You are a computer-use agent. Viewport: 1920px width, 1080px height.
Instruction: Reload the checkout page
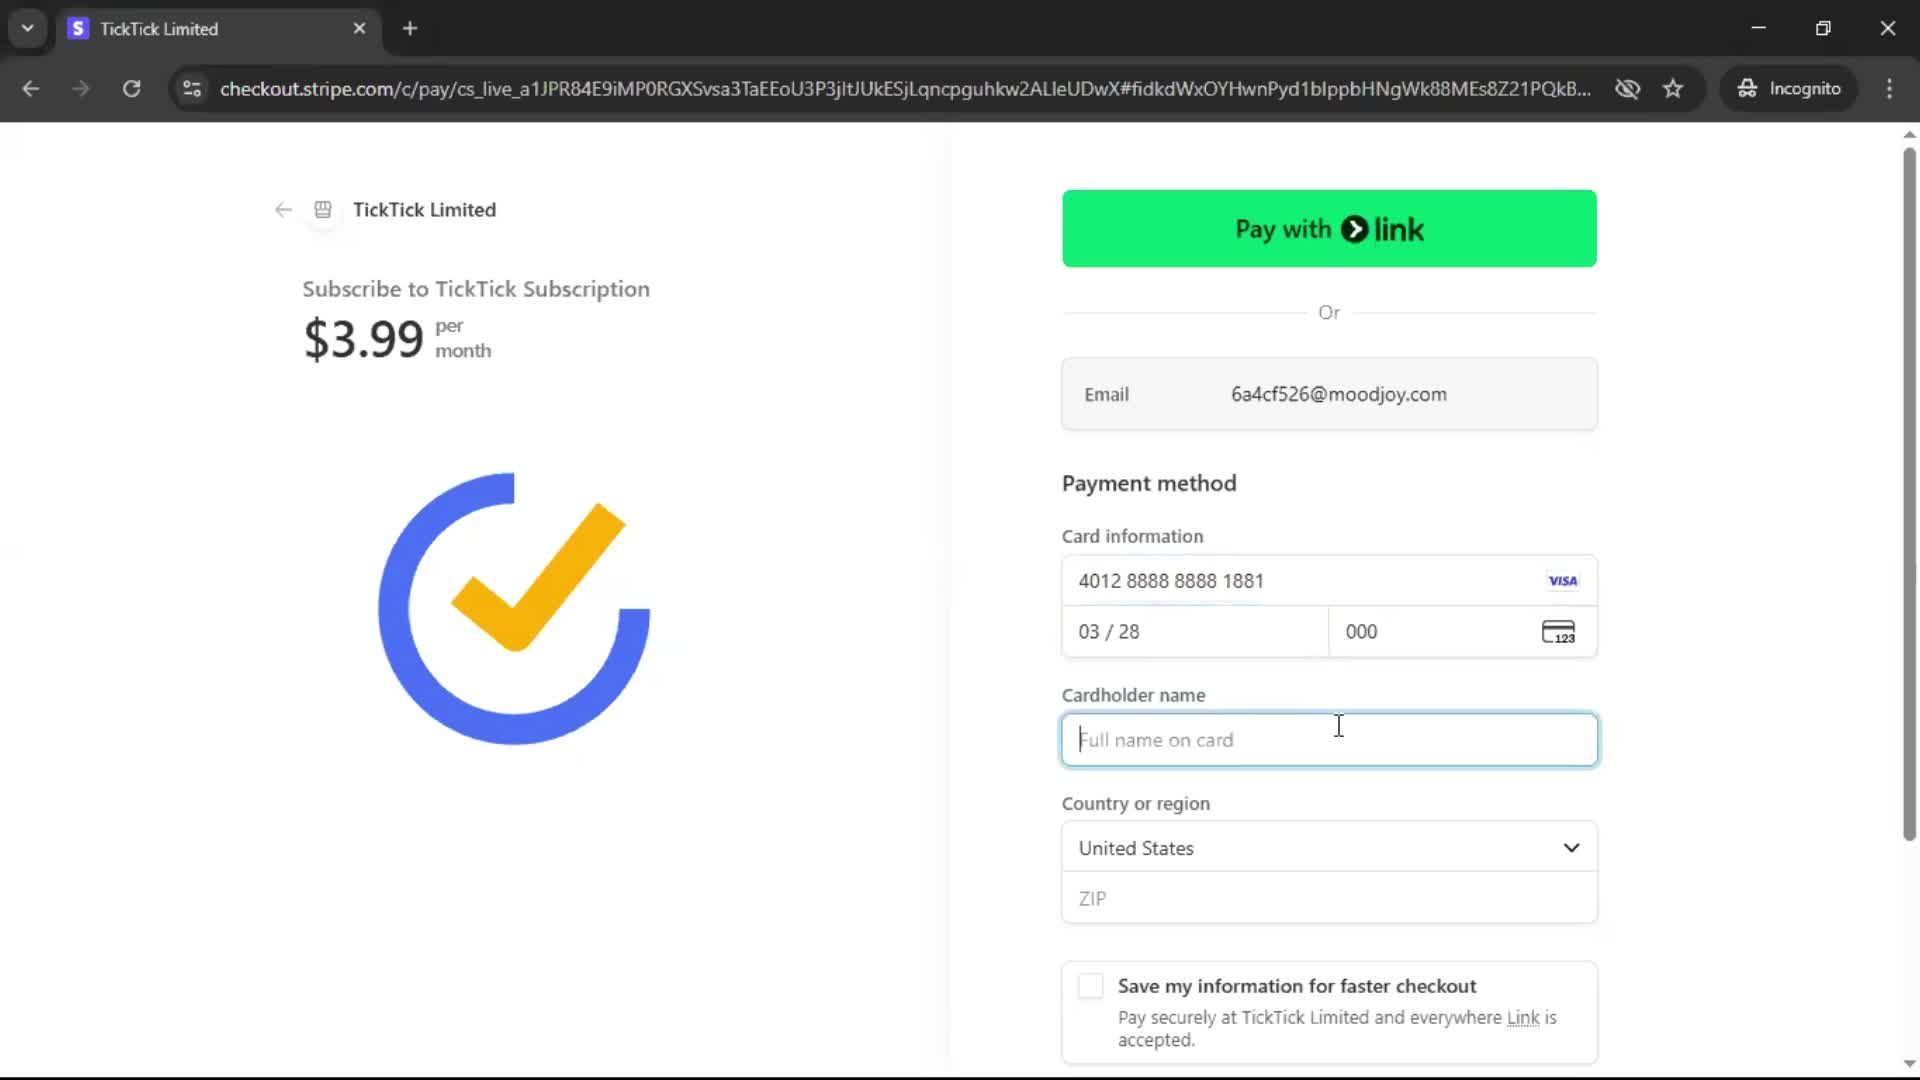(x=131, y=89)
